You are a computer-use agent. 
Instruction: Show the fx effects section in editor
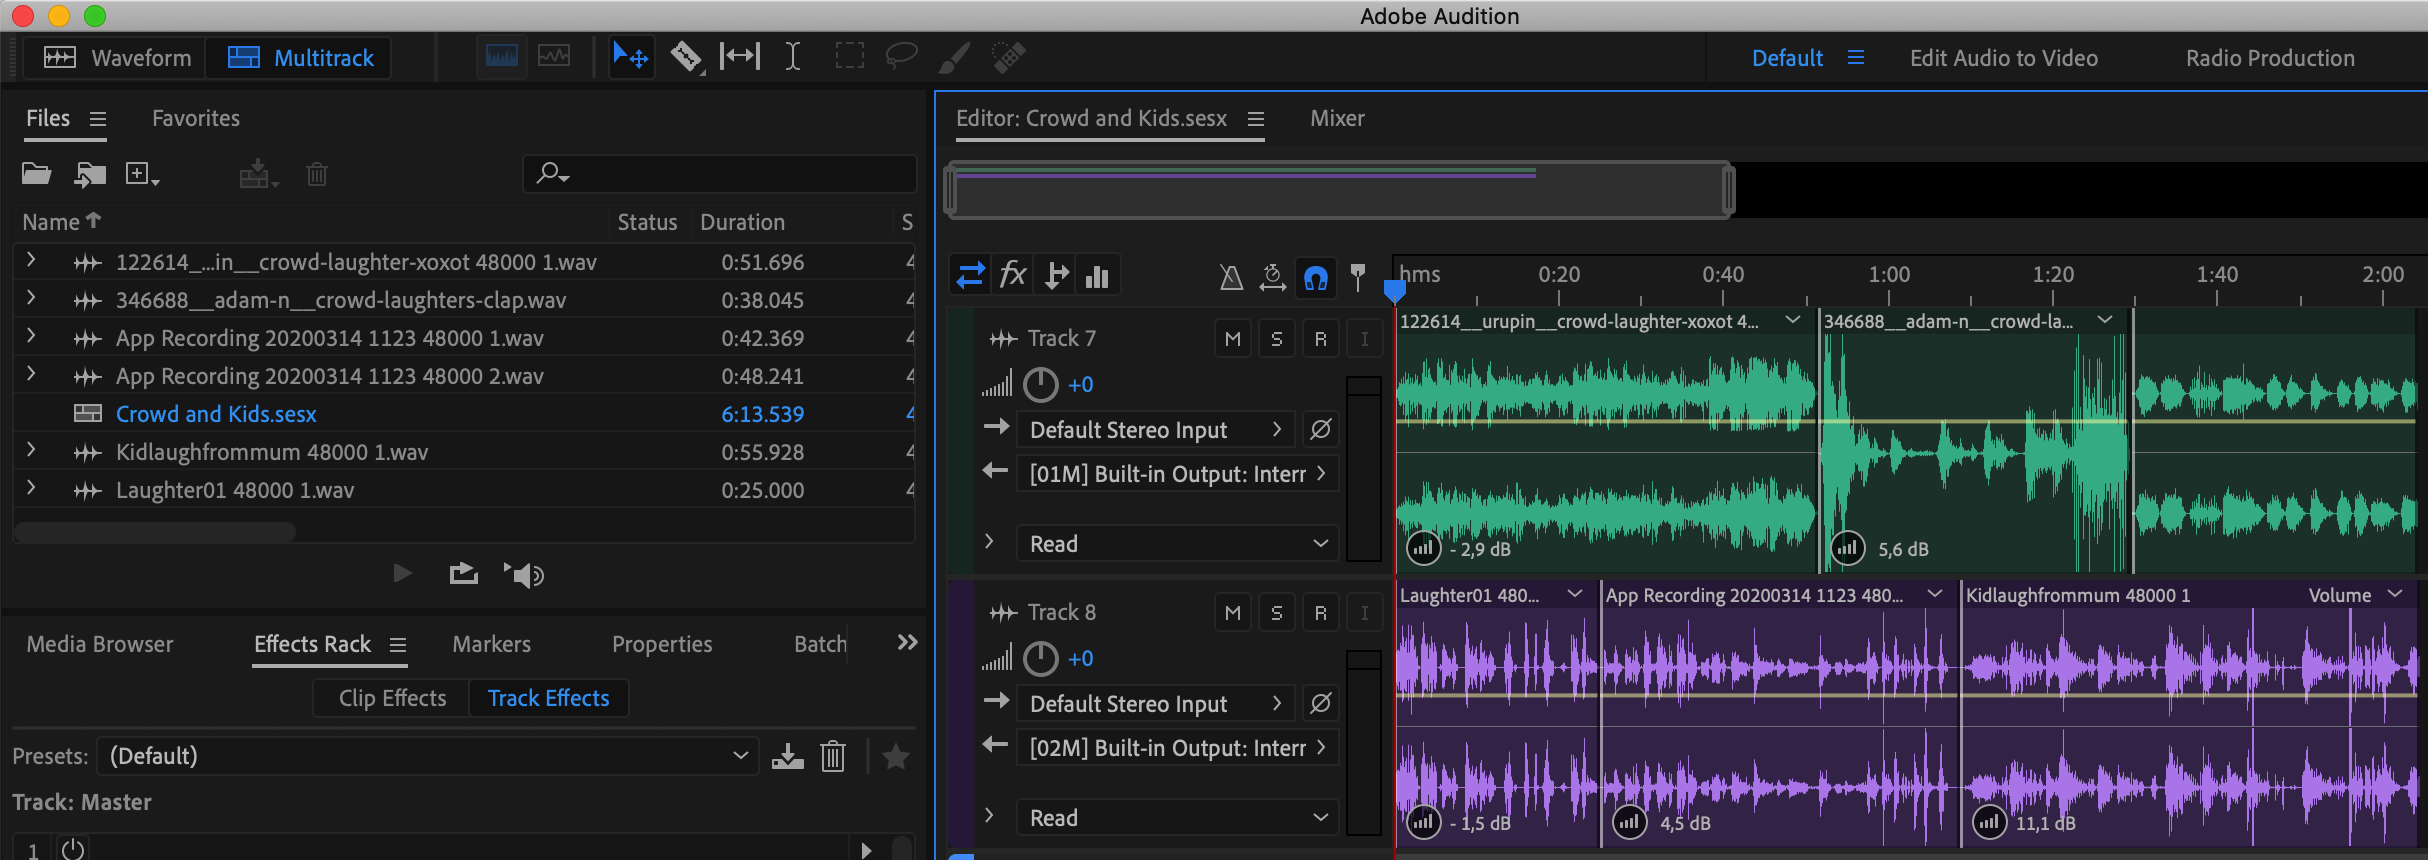coord(1013,276)
